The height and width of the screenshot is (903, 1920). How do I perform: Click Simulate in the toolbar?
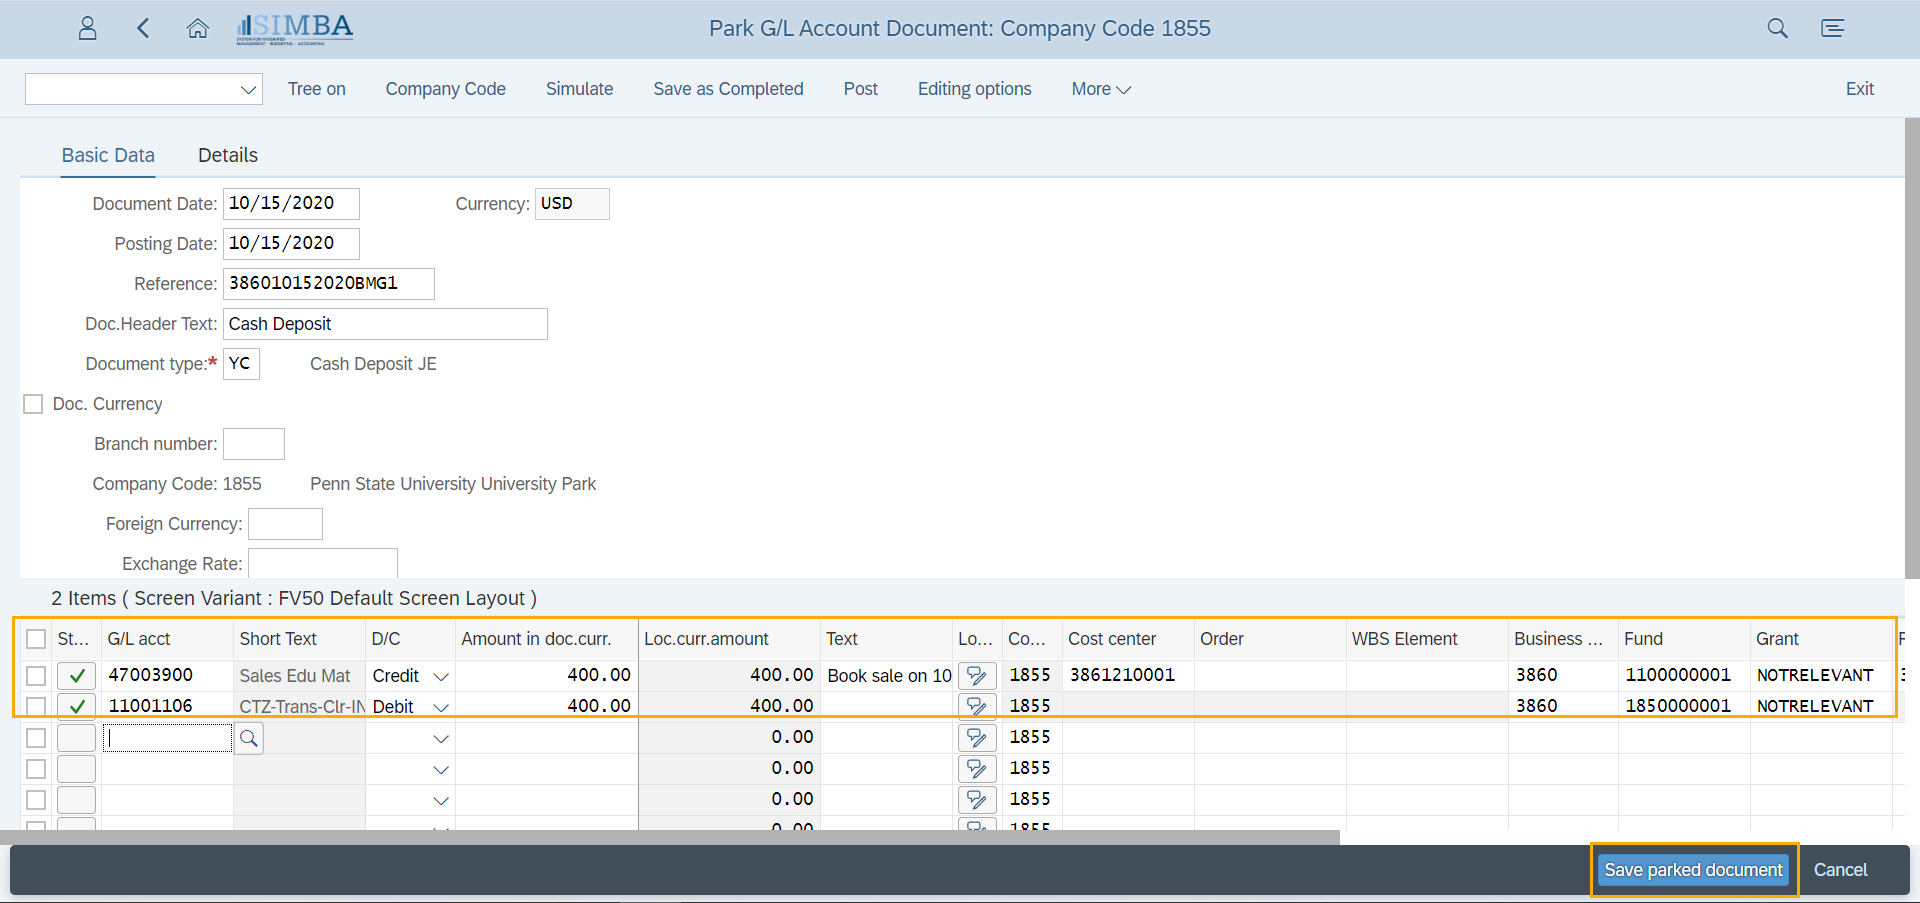click(580, 89)
